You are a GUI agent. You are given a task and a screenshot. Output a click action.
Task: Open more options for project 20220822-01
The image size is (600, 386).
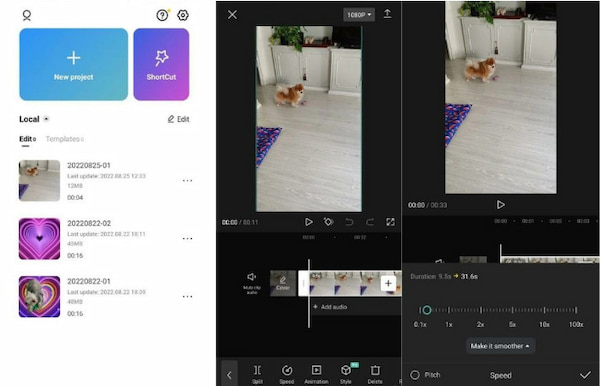(x=188, y=296)
